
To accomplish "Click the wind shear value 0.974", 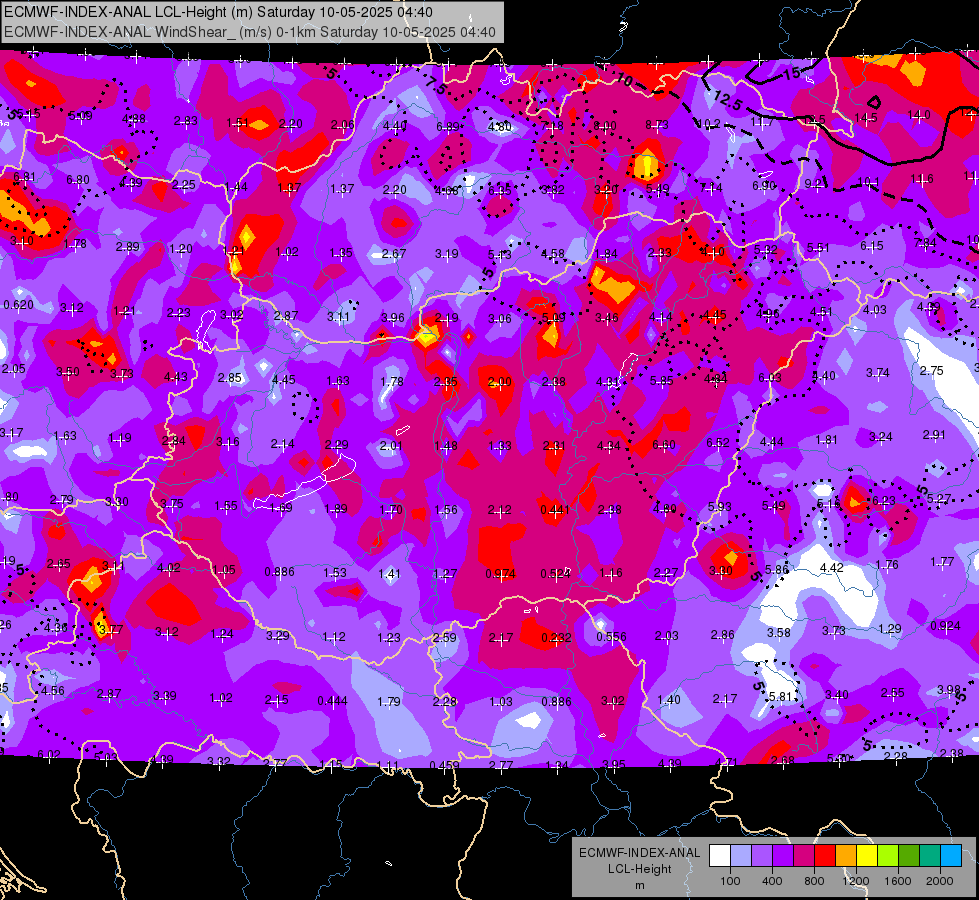I will (x=500, y=573).
